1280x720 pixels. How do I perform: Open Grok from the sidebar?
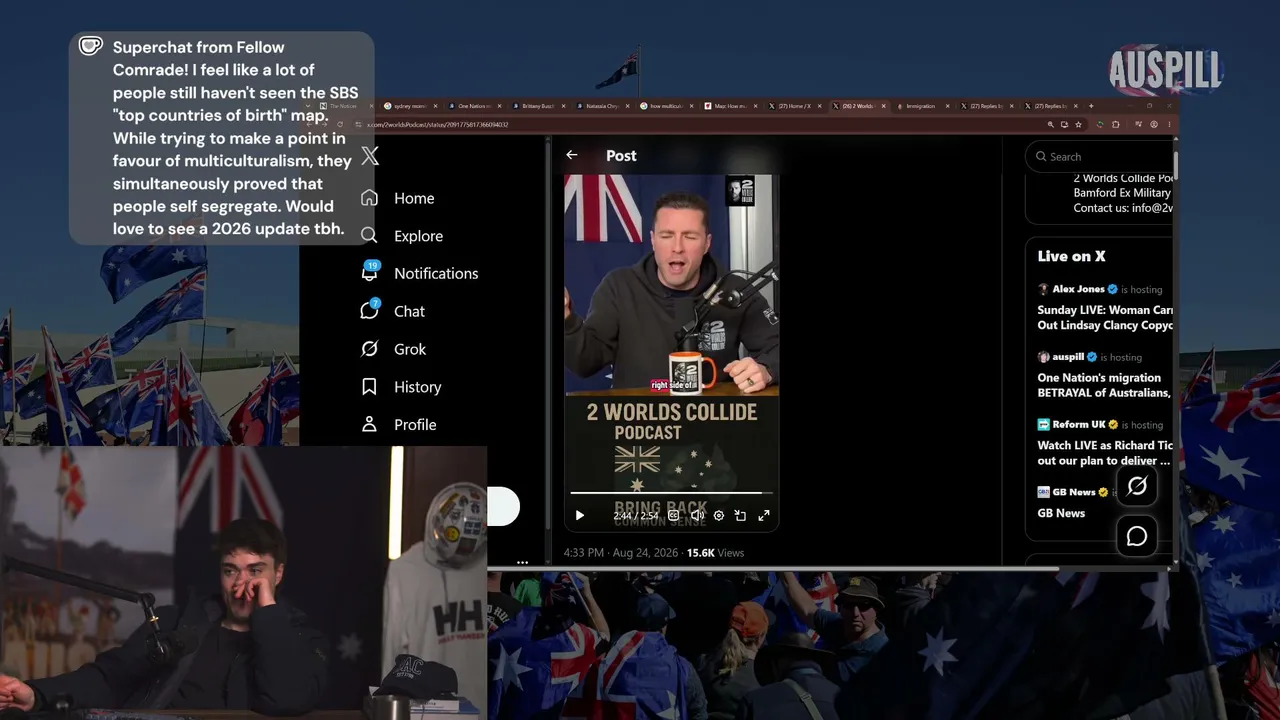coord(393,349)
